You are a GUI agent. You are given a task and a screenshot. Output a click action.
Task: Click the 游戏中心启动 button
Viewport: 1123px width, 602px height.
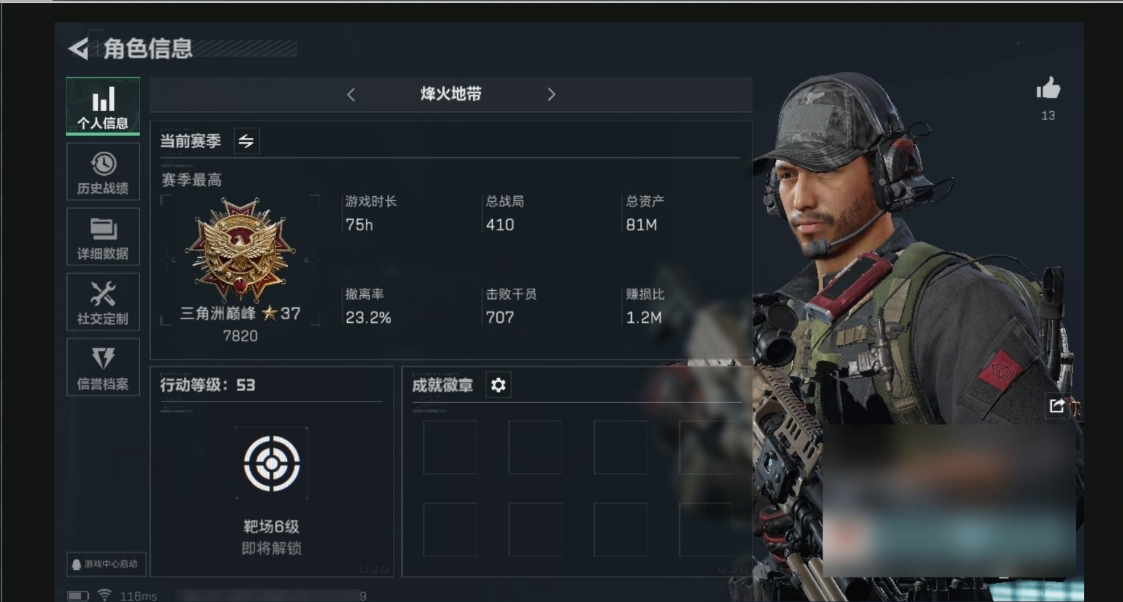click(106, 564)
